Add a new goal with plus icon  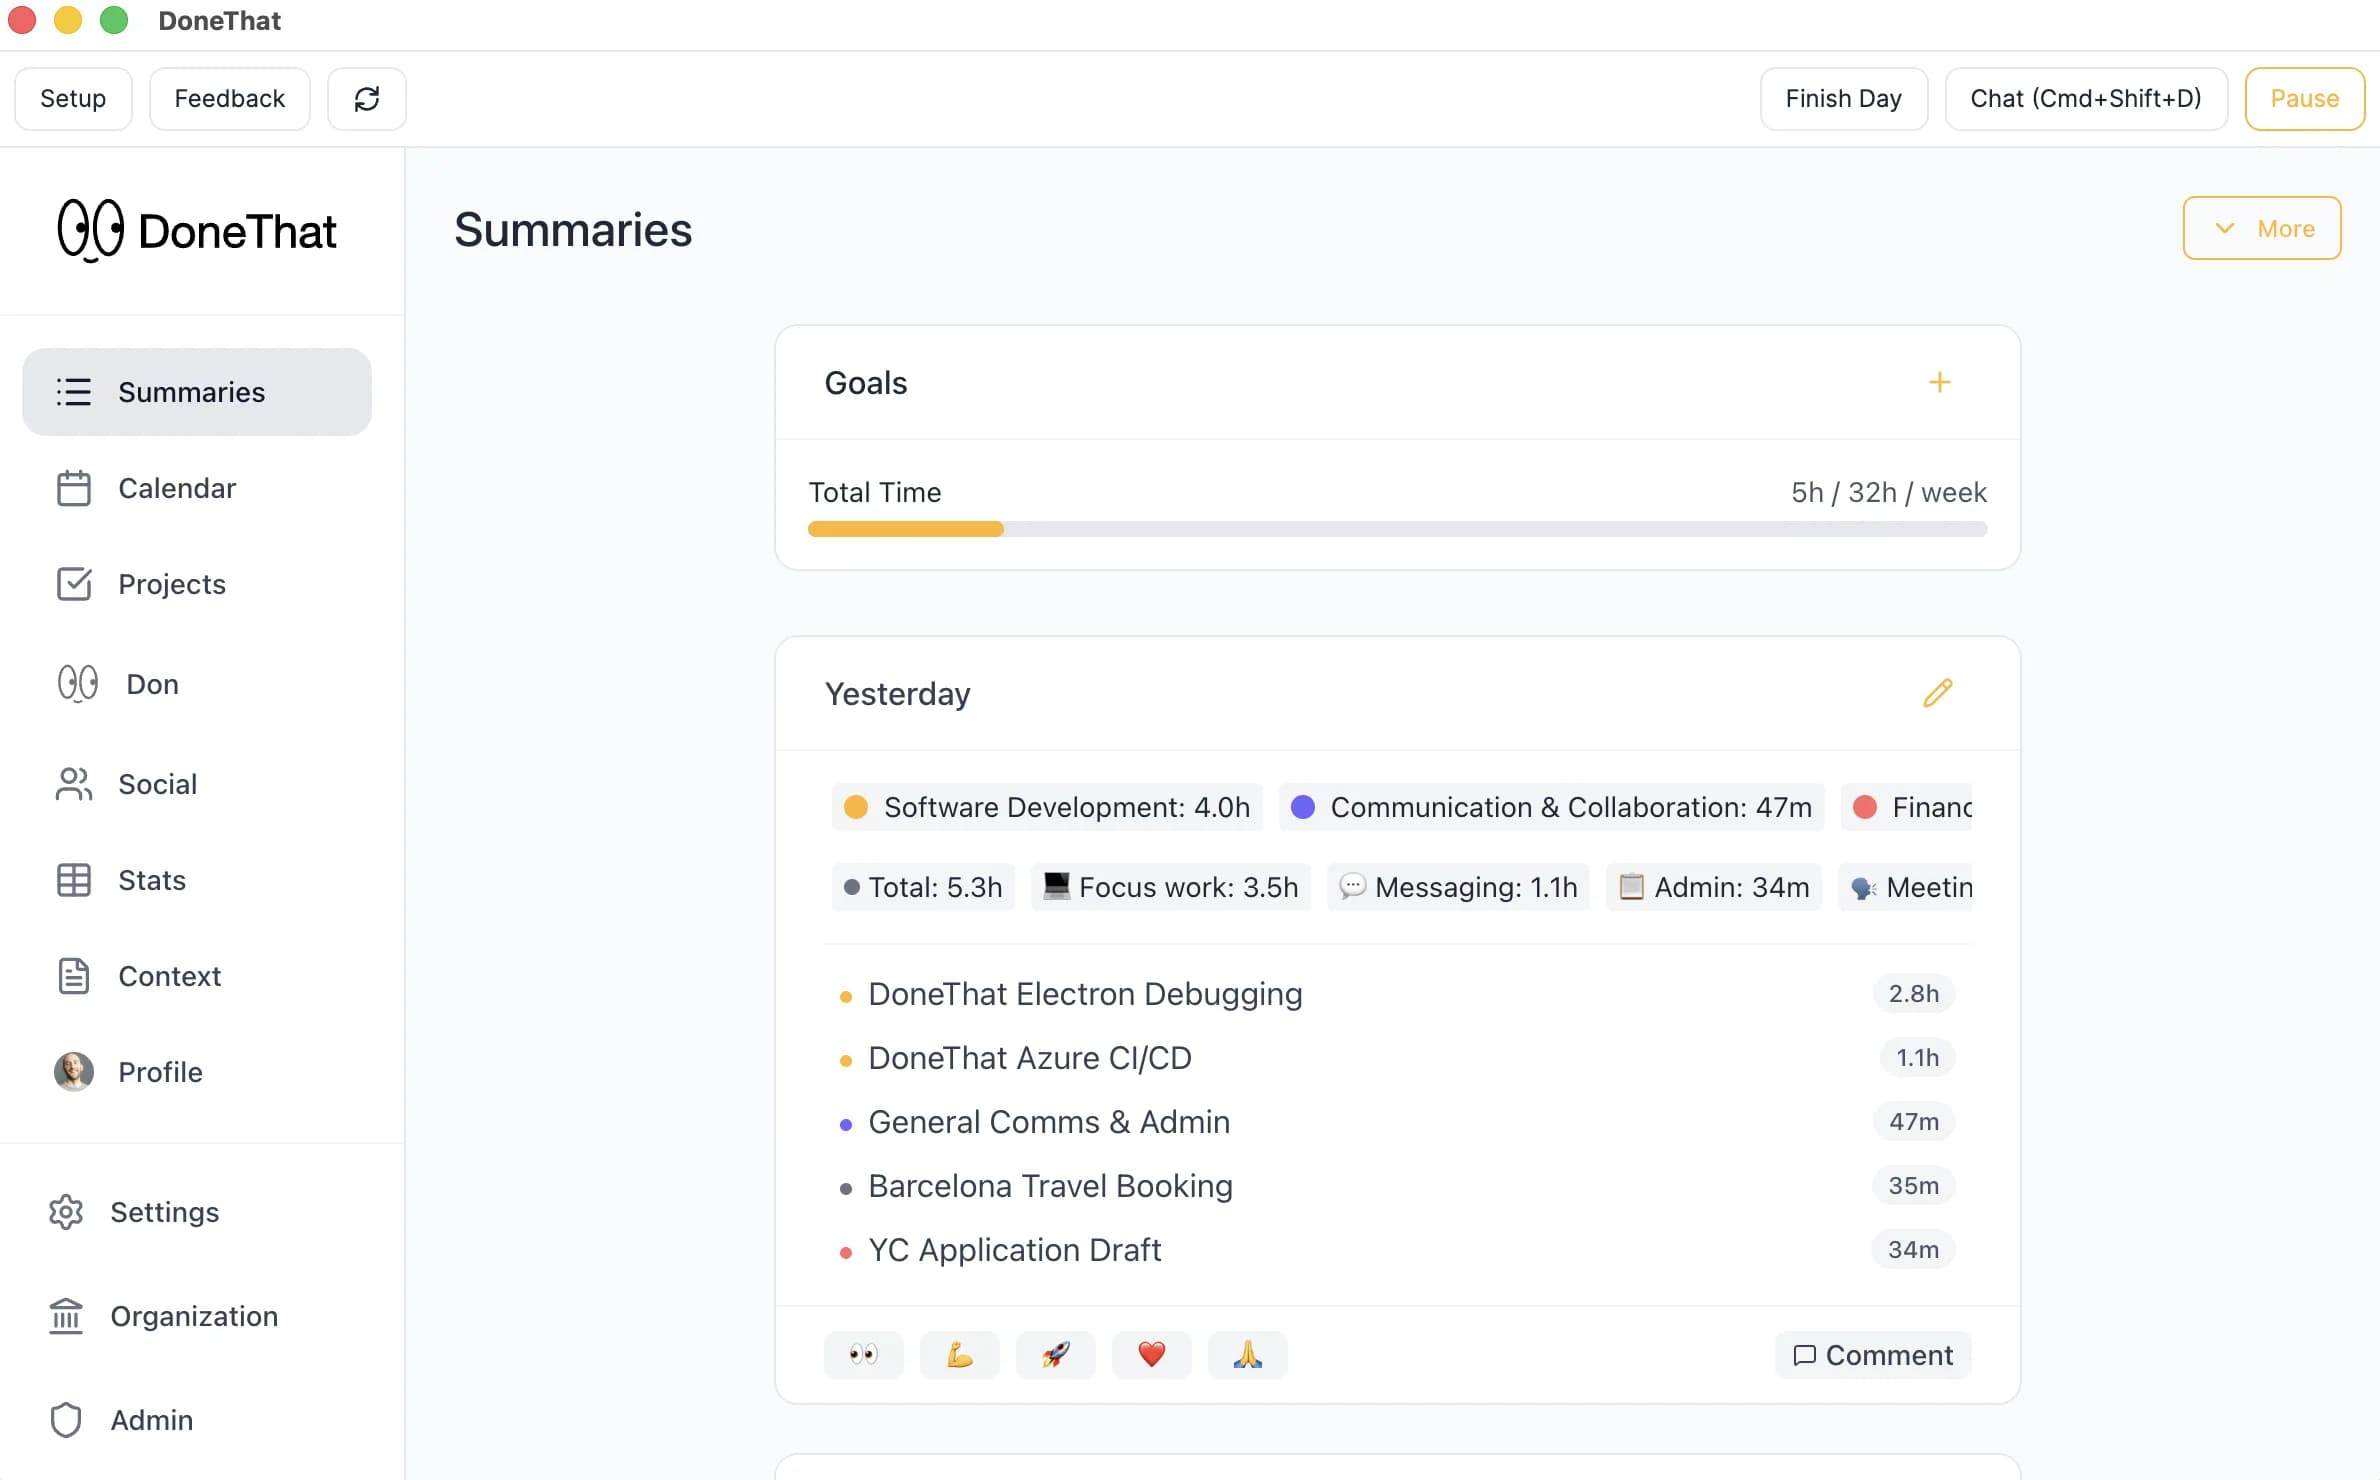click(x=1939, y=382)
